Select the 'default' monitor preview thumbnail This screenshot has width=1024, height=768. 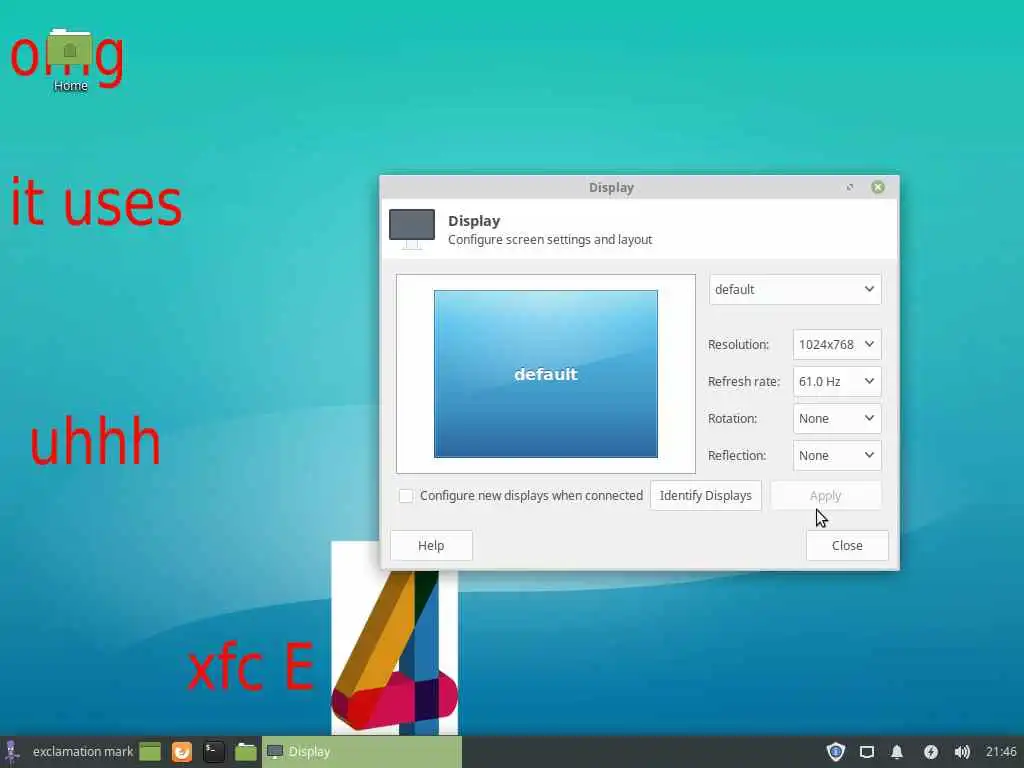[546, 374]
